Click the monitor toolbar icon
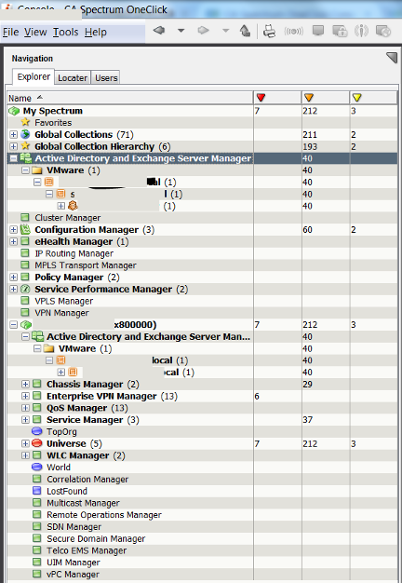This screenshot has height=583, width=402. pyautogui.click(x=318, y=30)
